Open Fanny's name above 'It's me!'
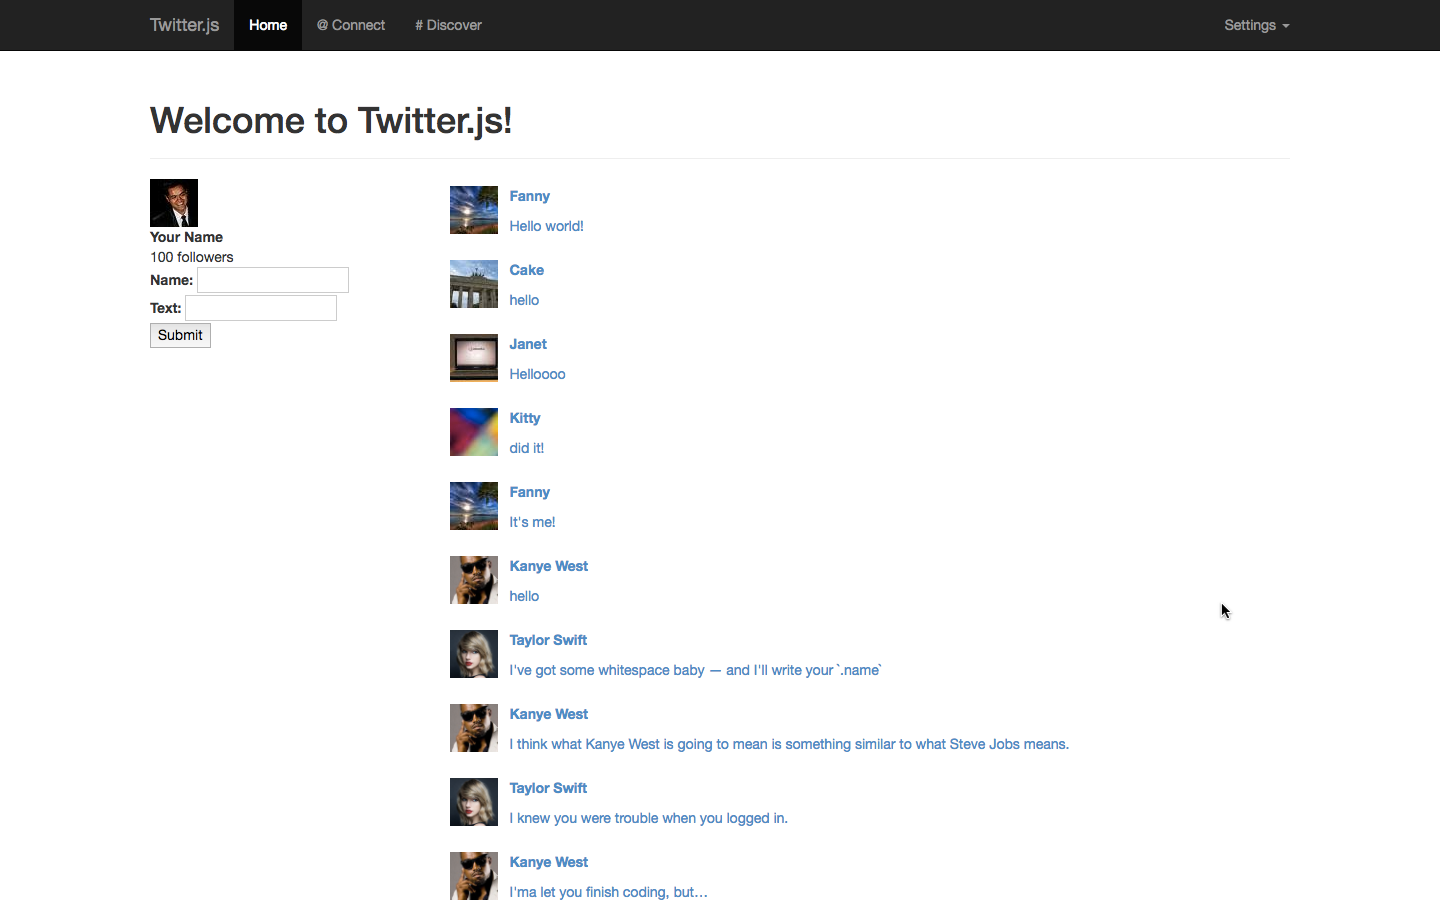1440x900 pixels. click(530, 492)
